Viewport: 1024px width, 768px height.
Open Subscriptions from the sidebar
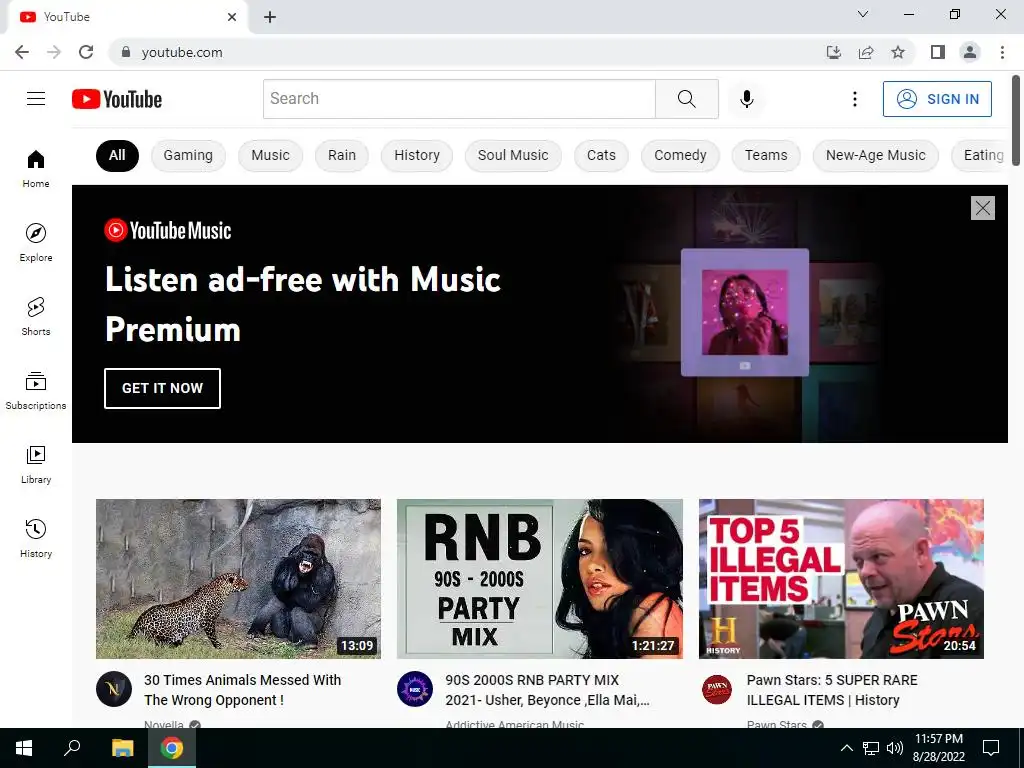[x=36, y=390]
